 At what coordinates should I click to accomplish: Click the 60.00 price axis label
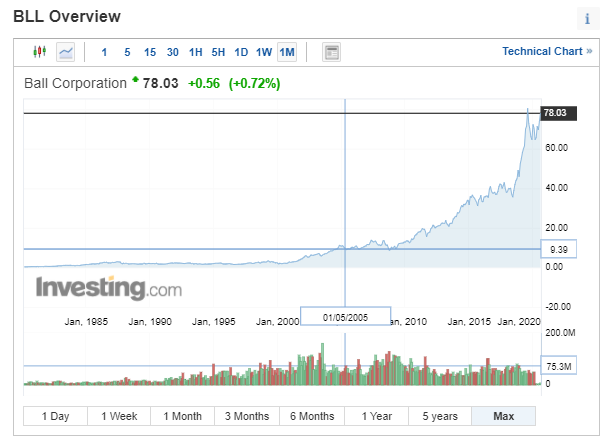556,148
